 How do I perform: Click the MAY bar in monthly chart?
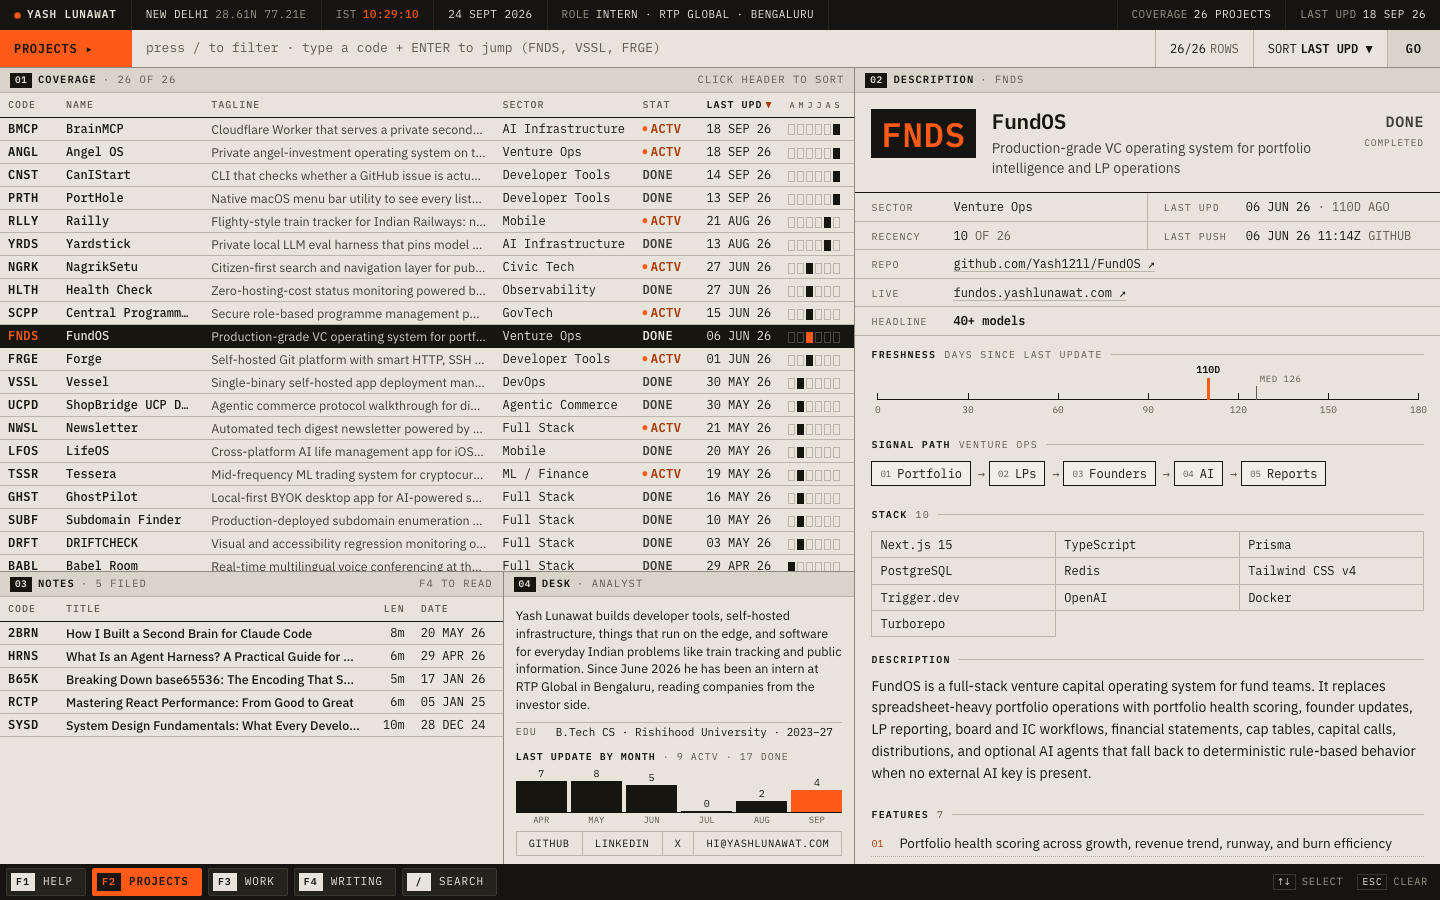pos(596,796)
